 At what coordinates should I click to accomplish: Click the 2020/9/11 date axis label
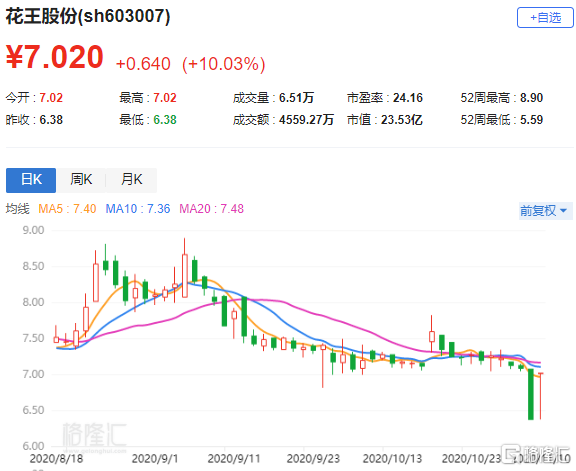coord(234,459)
